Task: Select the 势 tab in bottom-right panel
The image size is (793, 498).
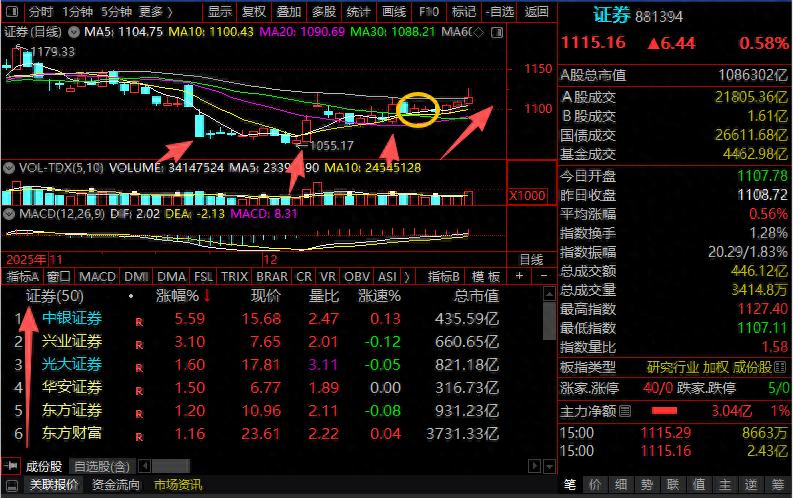Action: pyautogui.click(x=647, y=485)
